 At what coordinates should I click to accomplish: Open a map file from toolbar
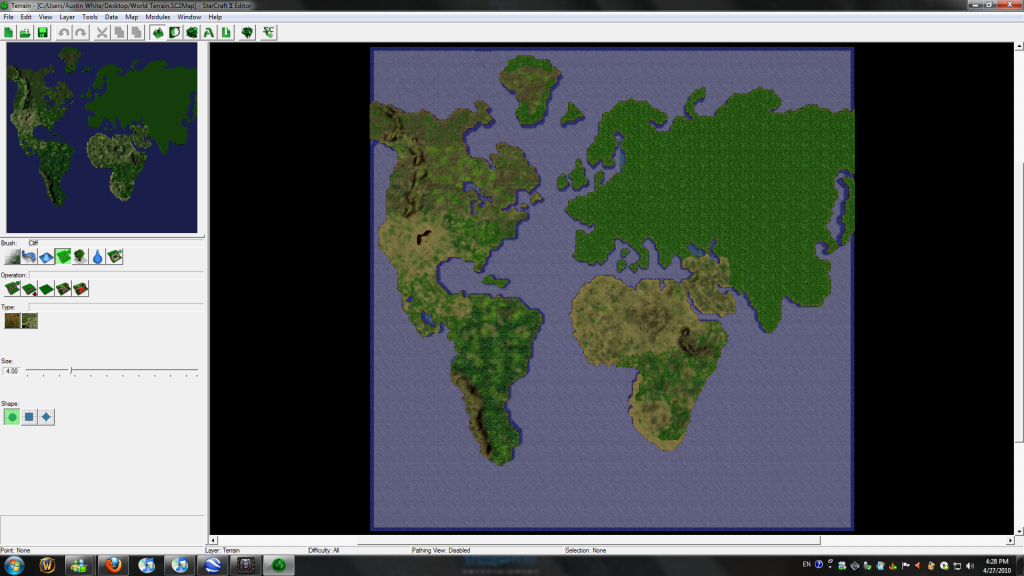click(x=25, y=33)
